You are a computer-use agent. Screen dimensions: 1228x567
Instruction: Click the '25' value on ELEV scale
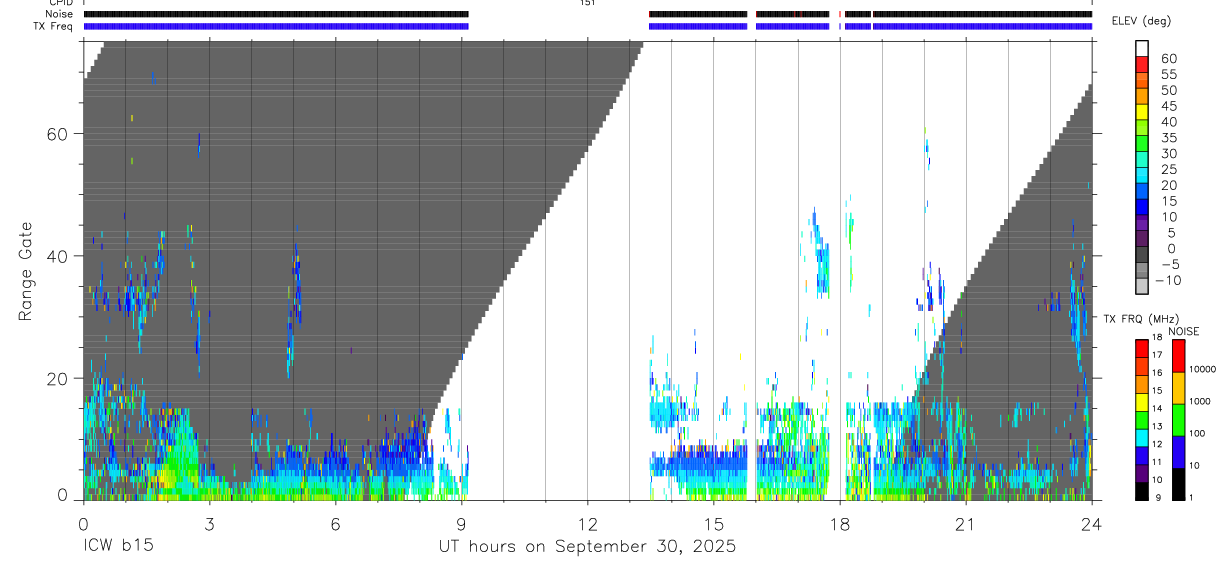(1168, 169)
